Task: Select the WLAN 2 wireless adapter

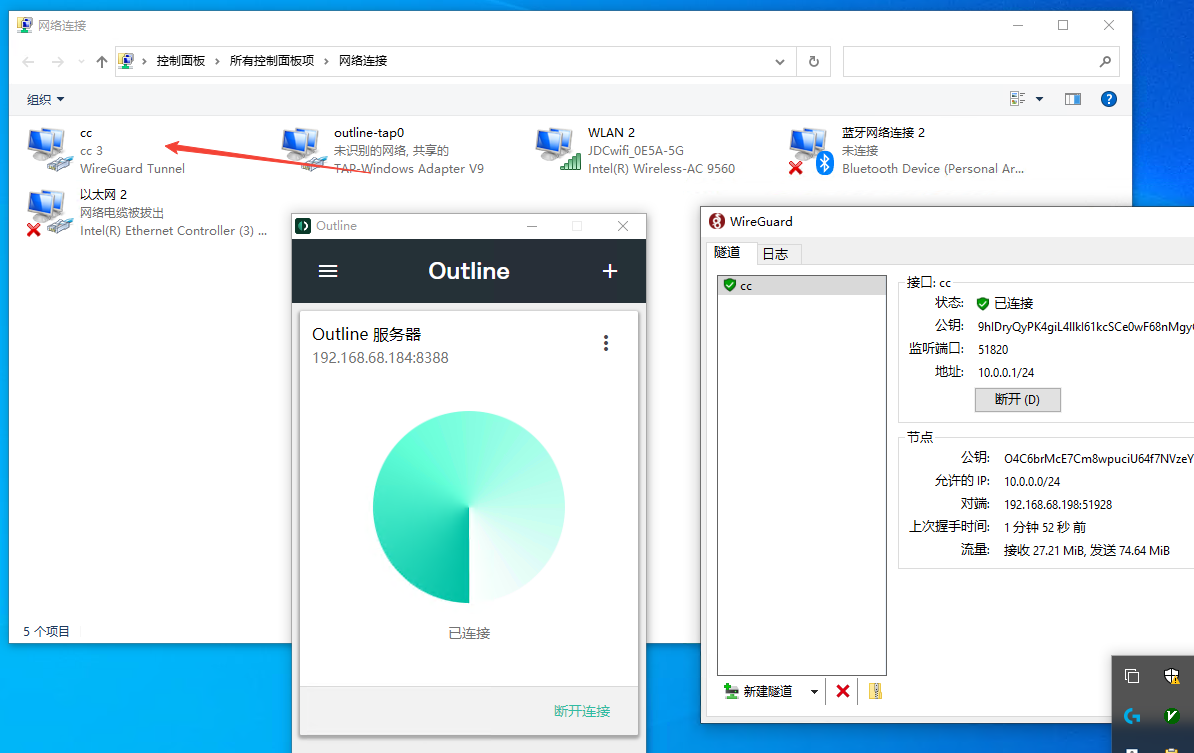Action: [x=636, y=151]
